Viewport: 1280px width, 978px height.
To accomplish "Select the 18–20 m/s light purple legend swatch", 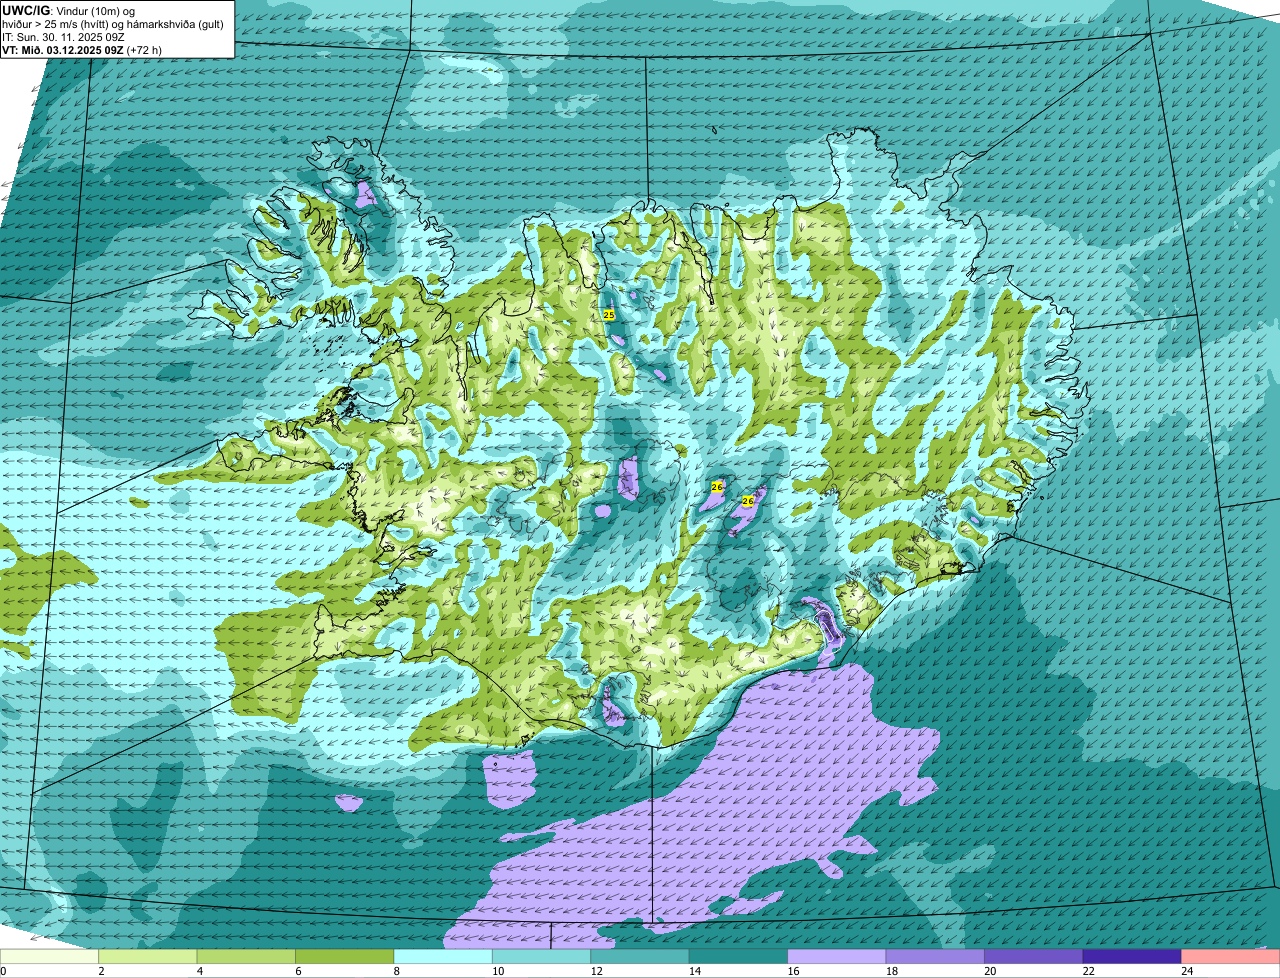I will tap(936, 956).
